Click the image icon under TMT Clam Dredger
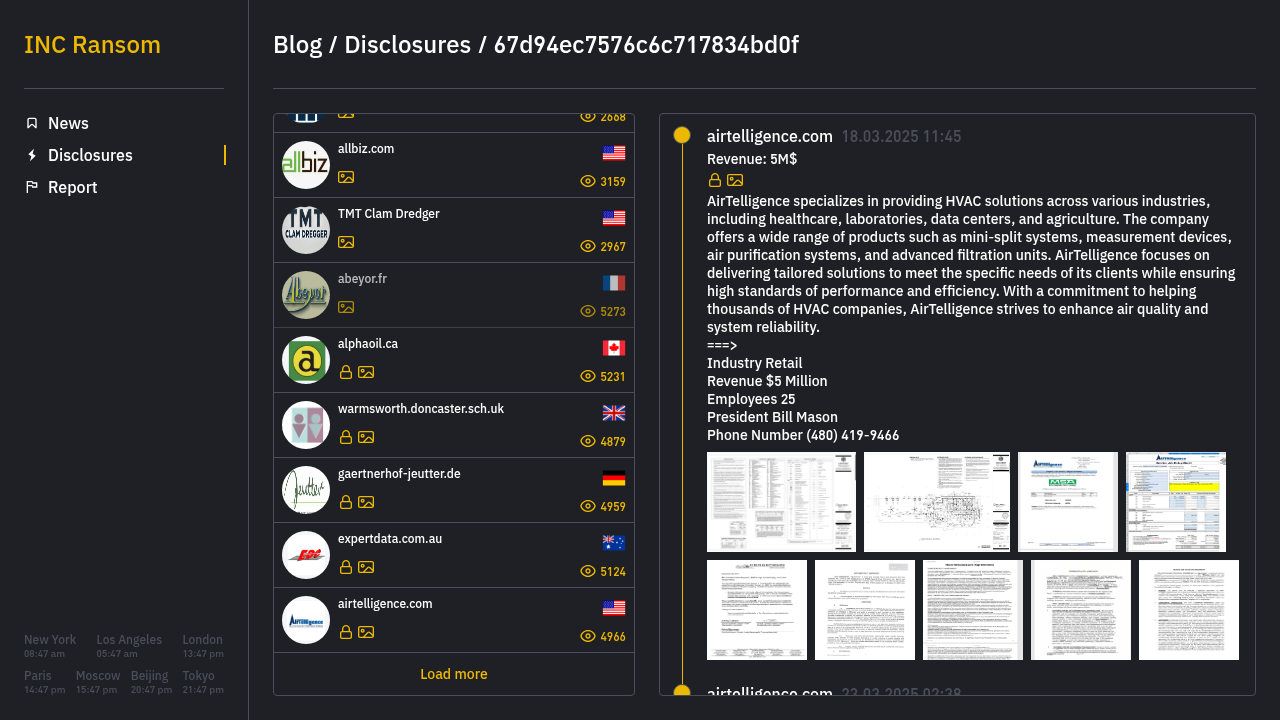Screen dimensions: 1280x720 (x=346, y=242)
